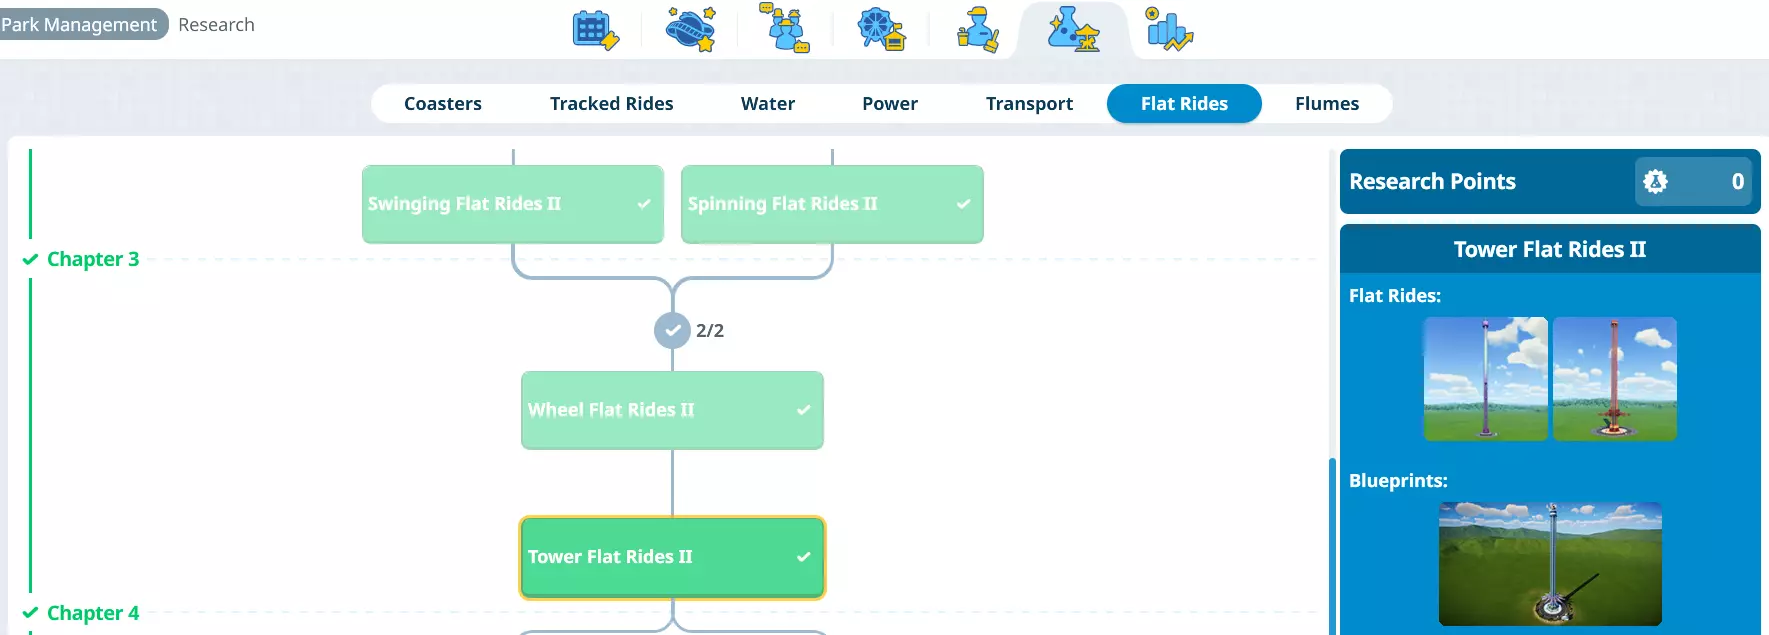Click the Park Management breadcrumb
The width and height of the screenshot is (1769, 635).
coord(80,25)
